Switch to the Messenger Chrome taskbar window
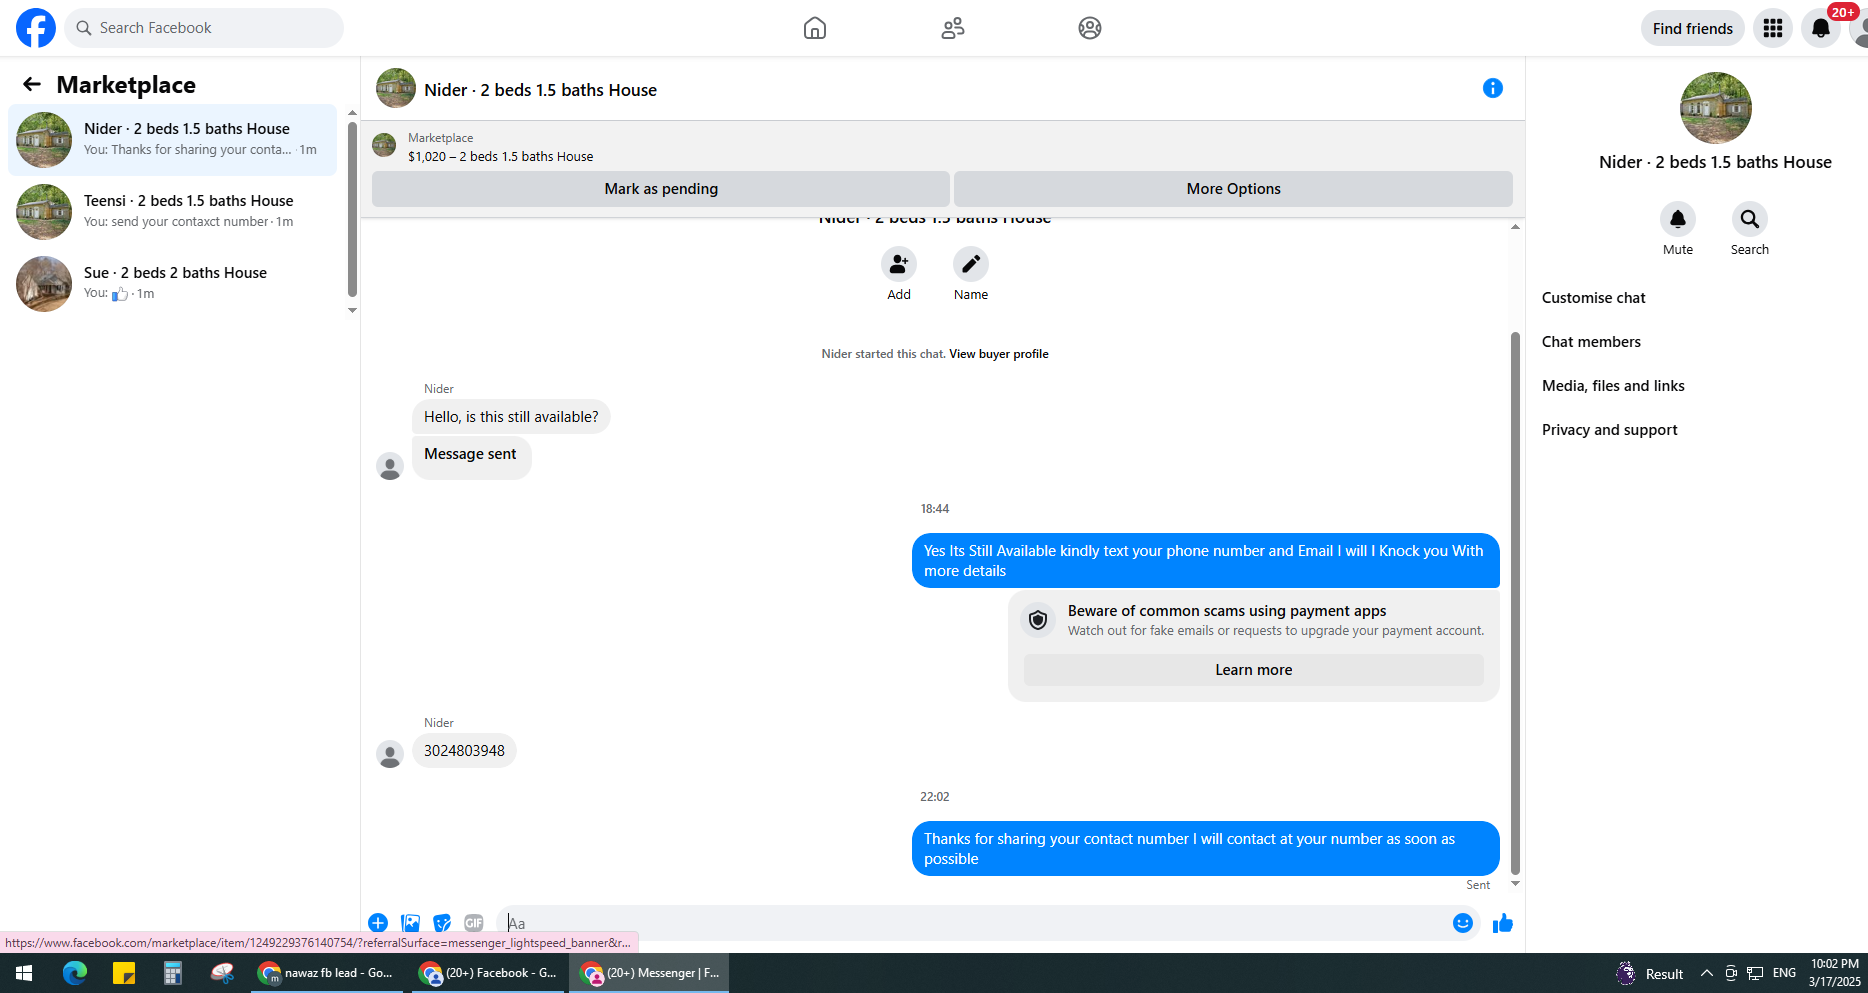This screenshot has width=1868, height=993. tap(650, 973)
